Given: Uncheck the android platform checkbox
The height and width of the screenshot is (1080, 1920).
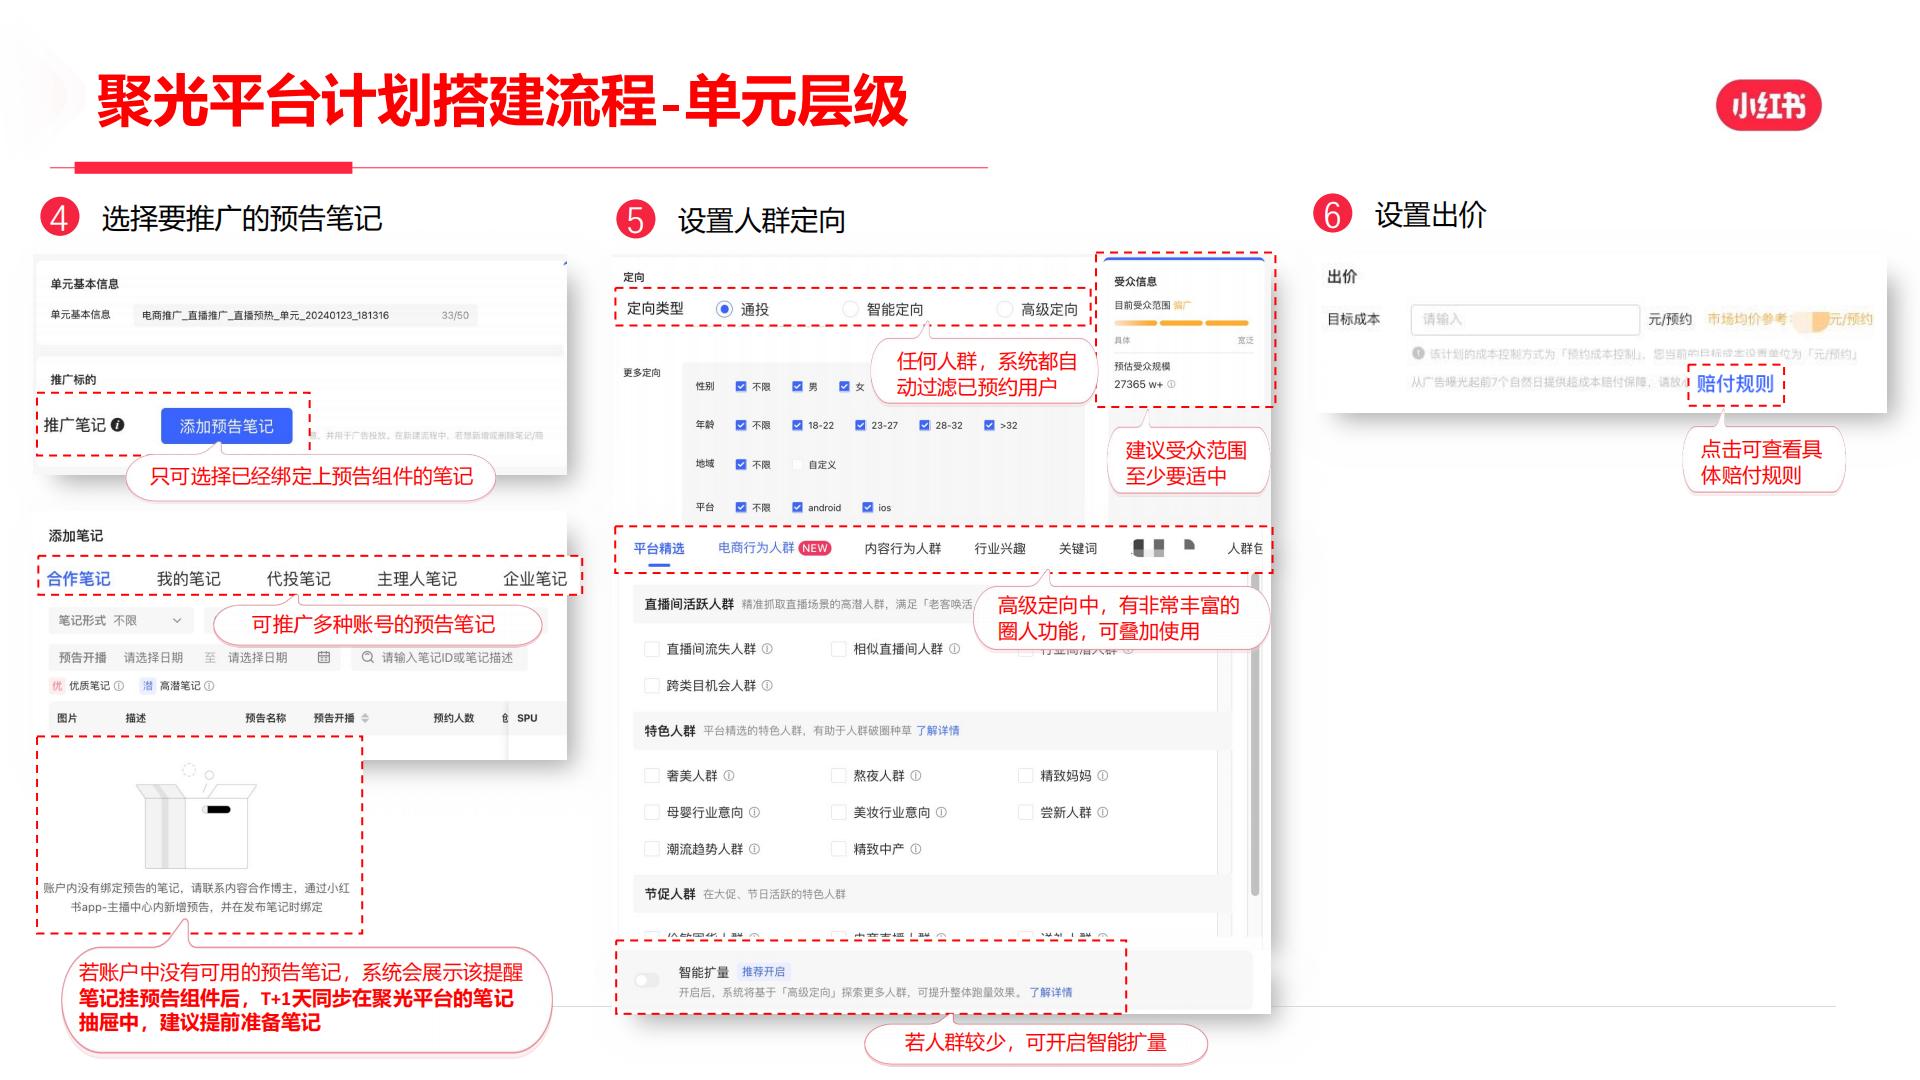Looking at the screenshot, I should click(x=797, y=507).
